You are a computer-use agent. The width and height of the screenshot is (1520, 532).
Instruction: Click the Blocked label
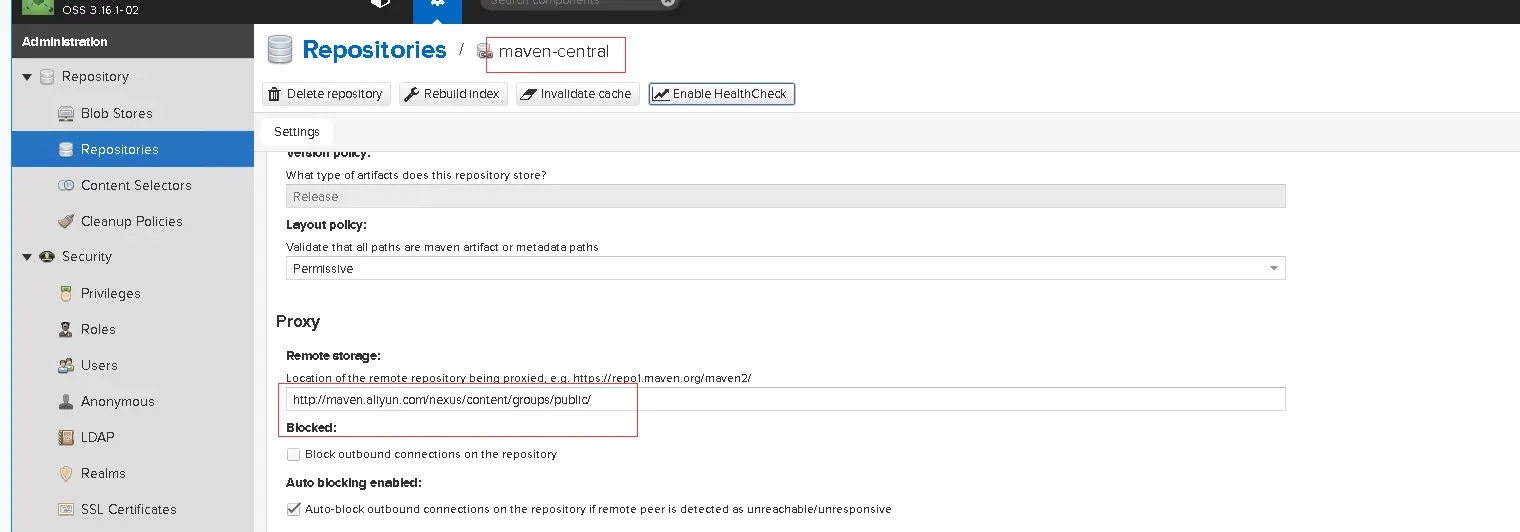pos(311,428)
